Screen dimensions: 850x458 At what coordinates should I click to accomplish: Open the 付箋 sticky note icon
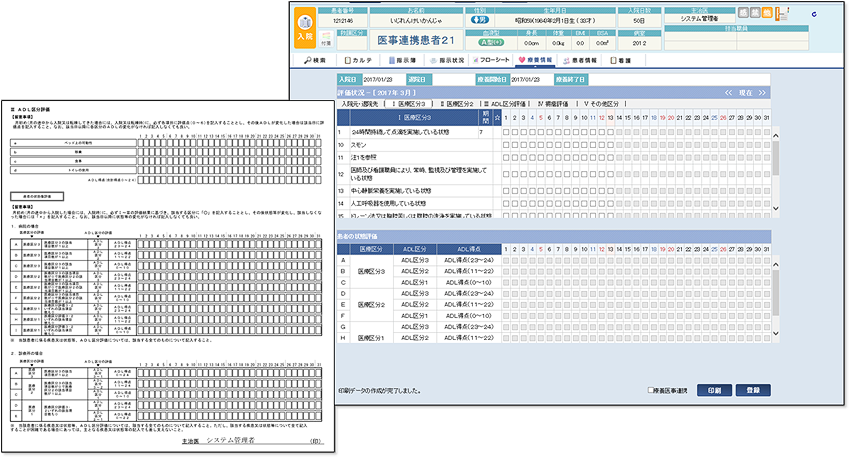(326, 39)
